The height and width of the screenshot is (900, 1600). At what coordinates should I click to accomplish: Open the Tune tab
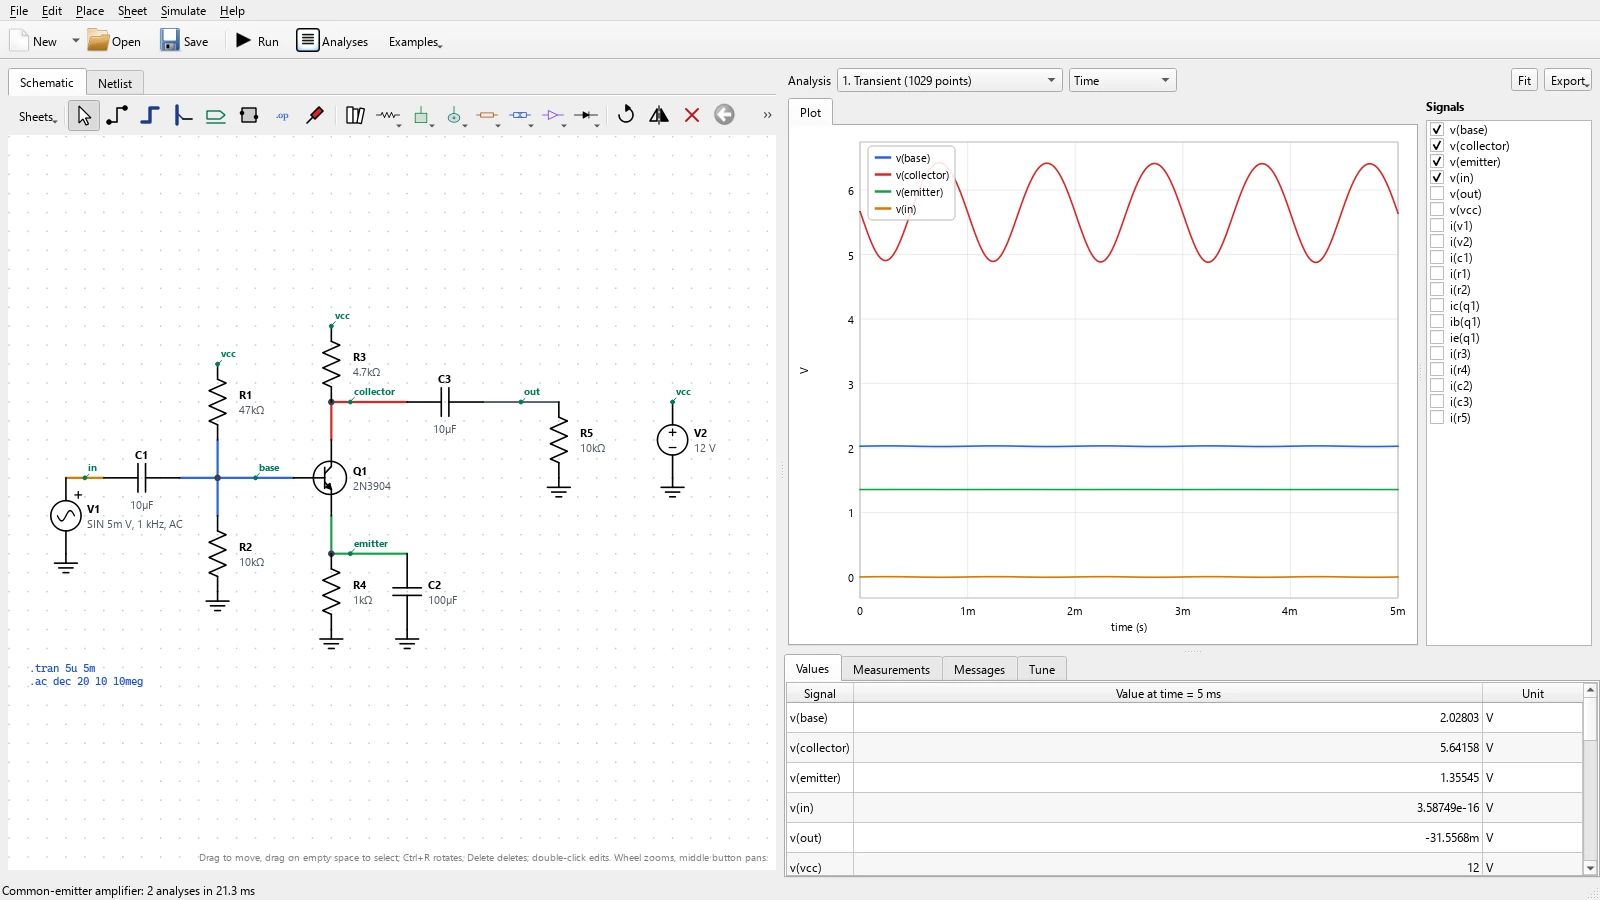click(1042, 669)
